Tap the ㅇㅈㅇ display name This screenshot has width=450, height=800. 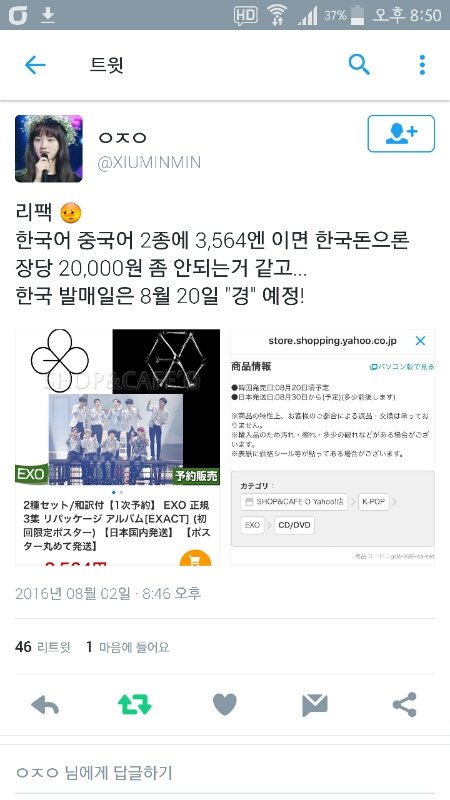tap(122, 138)
